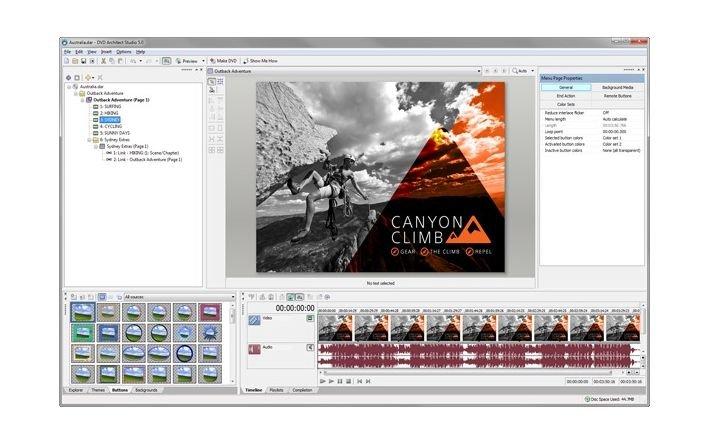The width and height of the screenshot is (709, 444).
Task: Open the Insert menu
Action: (x=107, y=51)
